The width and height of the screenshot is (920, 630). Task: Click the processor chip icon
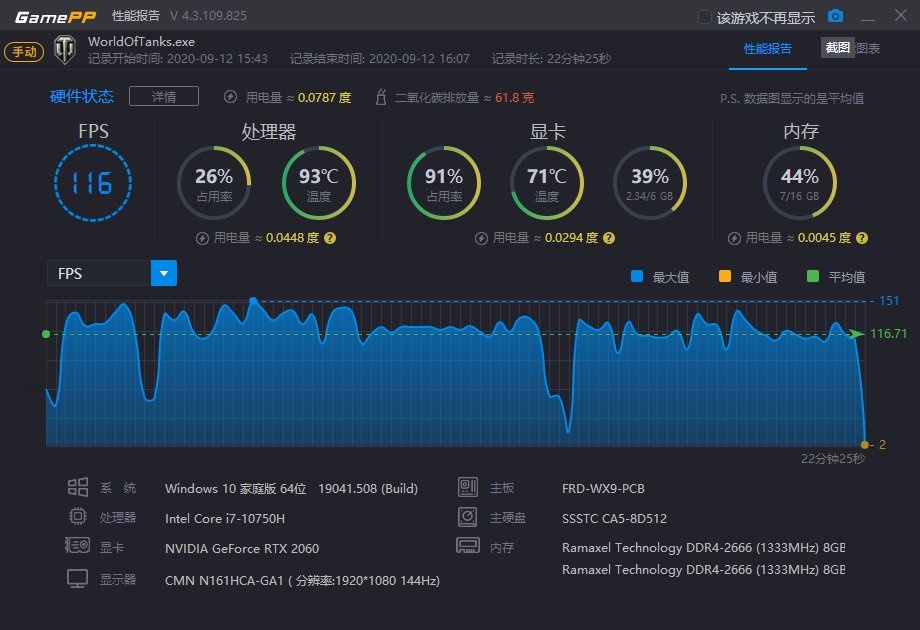click(77, 516)
